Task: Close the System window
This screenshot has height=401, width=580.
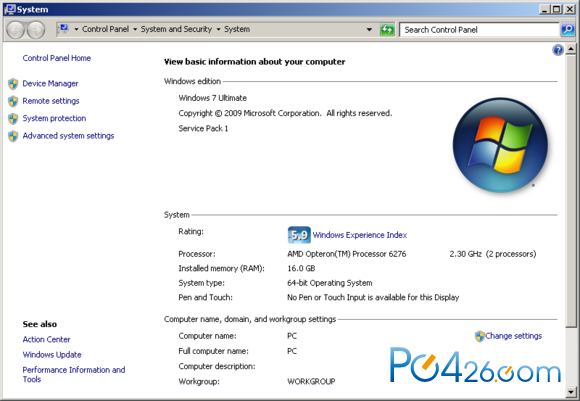Action: [x=569, y=9]
